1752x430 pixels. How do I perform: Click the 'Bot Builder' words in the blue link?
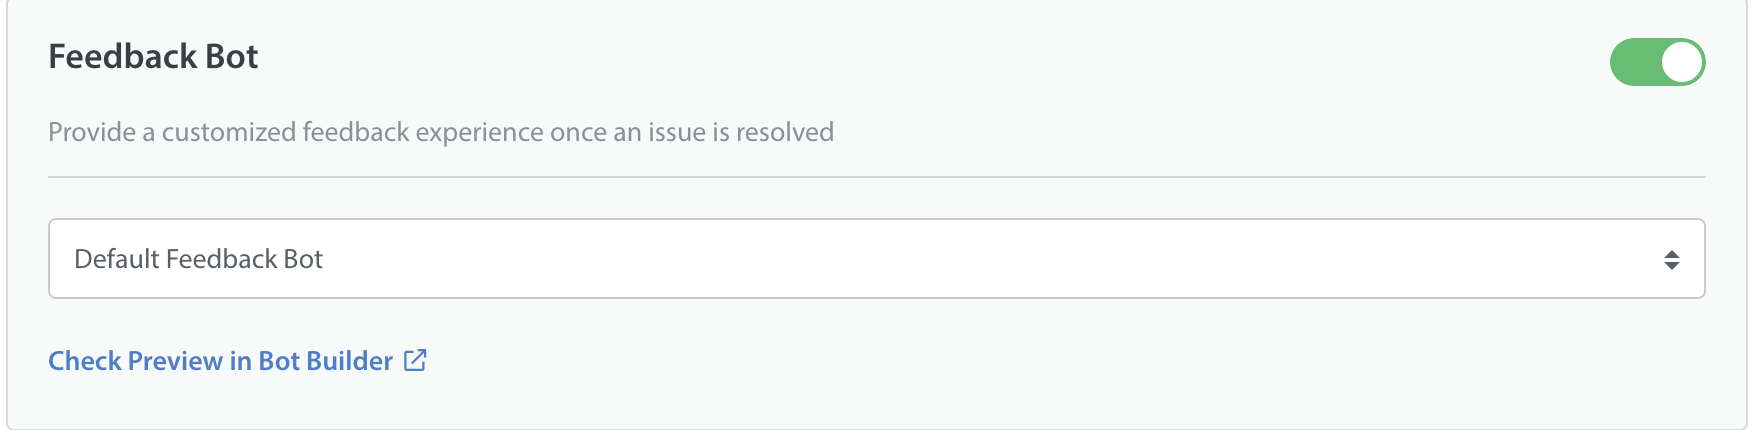326,361
